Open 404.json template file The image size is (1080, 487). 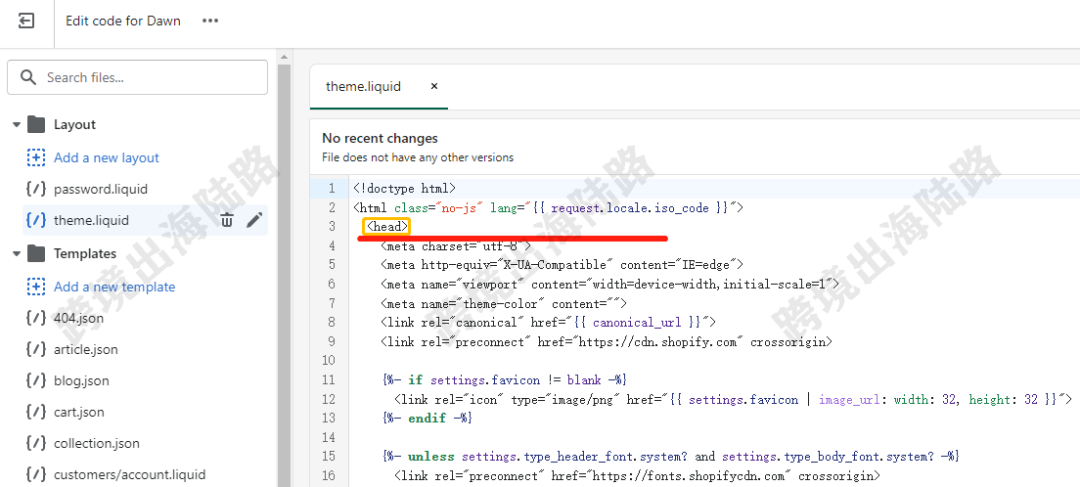point(78,318)
